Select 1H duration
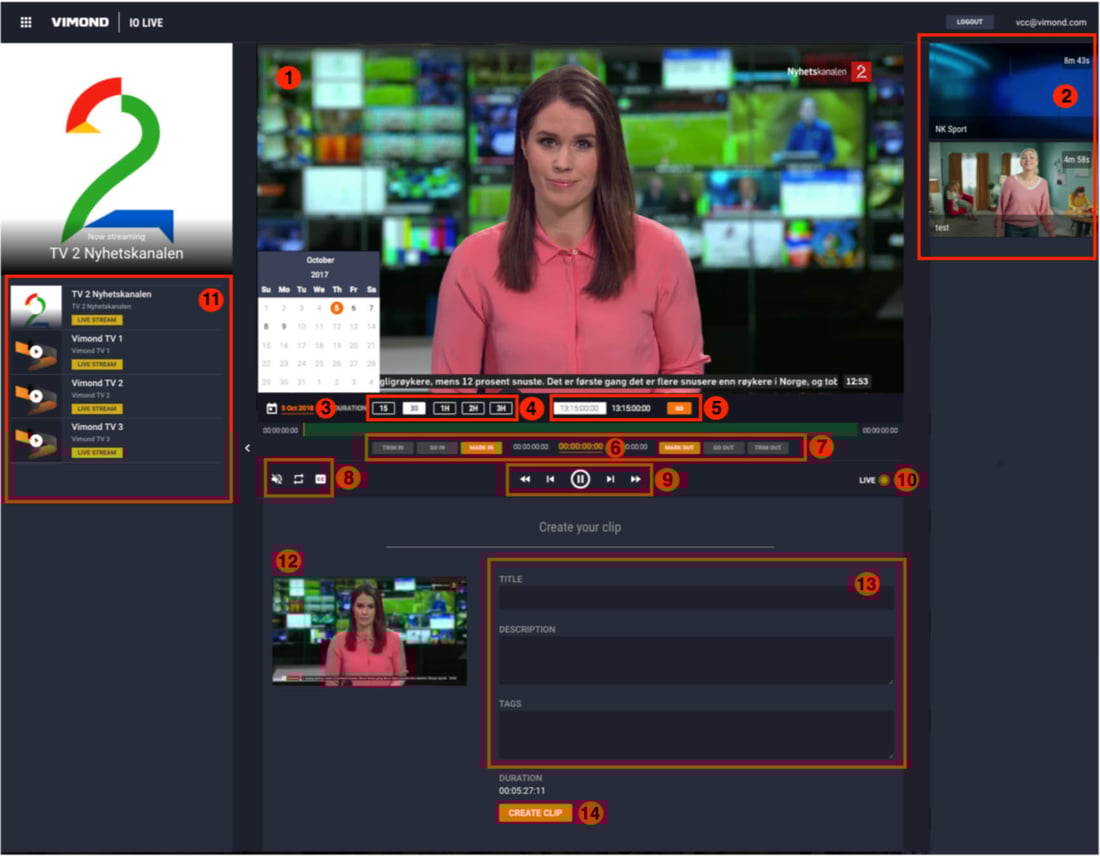 [445, 408]
